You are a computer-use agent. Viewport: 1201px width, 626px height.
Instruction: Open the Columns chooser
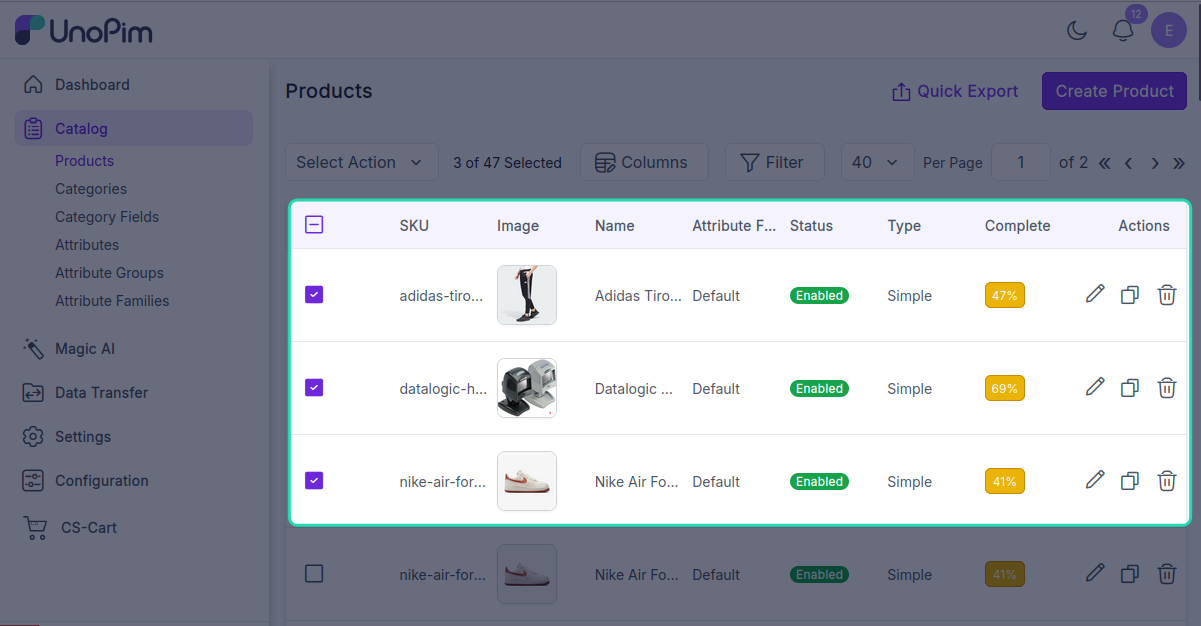click(x=644, y=162)
